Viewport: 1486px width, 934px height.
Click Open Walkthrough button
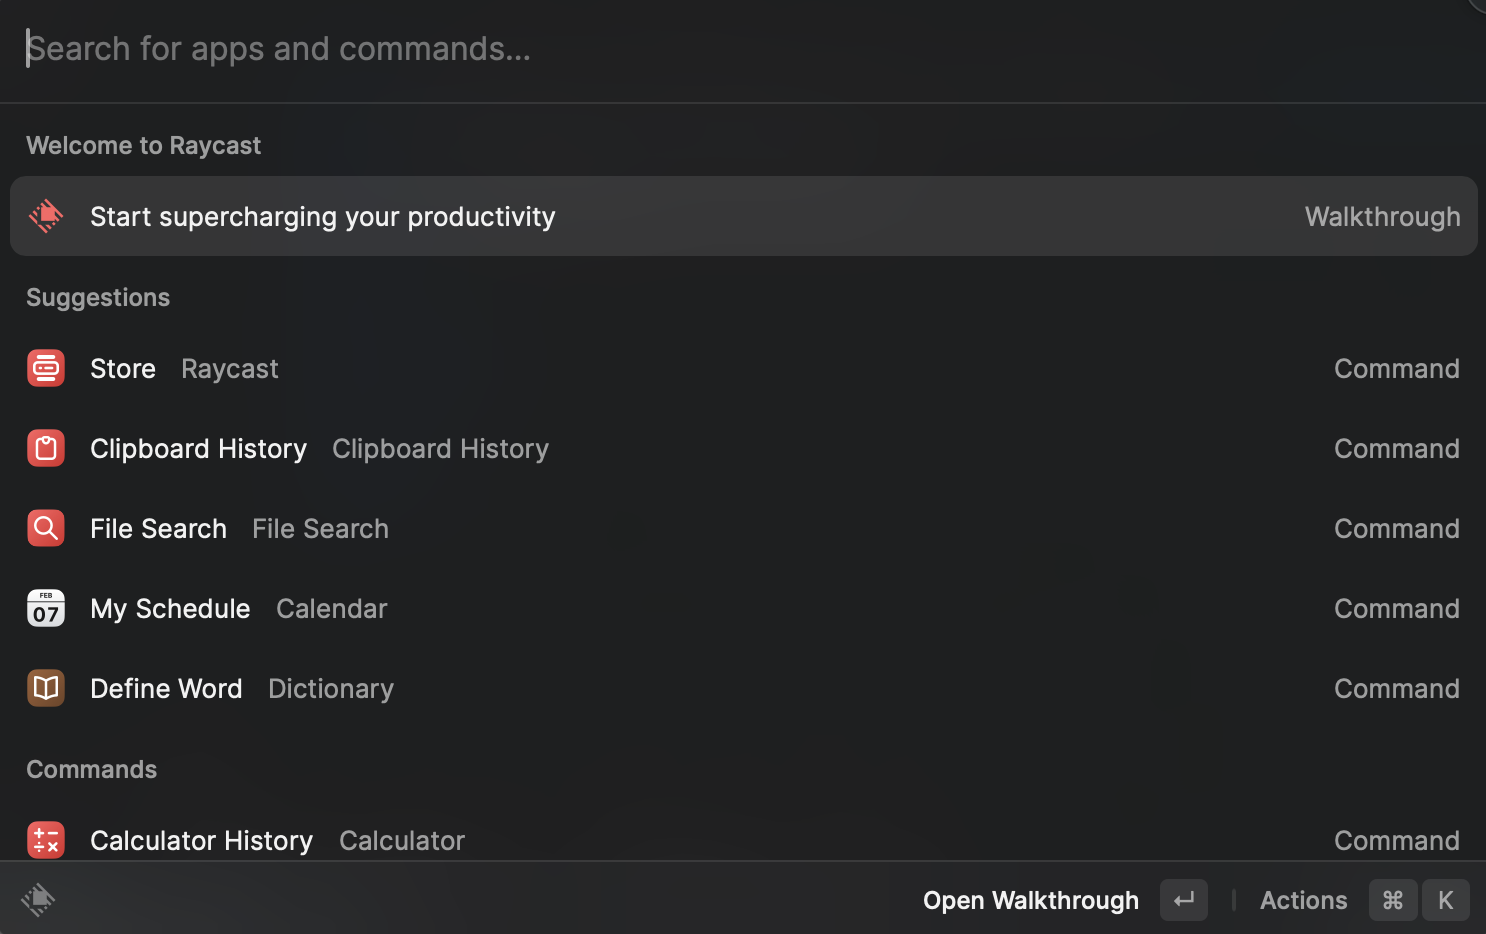tap(1030, 900)
